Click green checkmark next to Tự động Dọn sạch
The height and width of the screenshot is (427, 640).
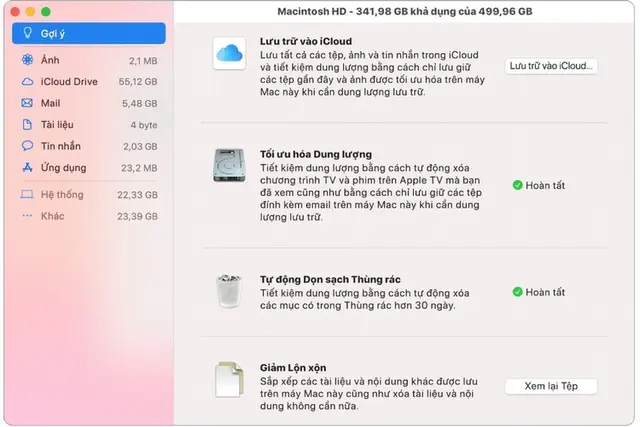(x=518, y=292)
